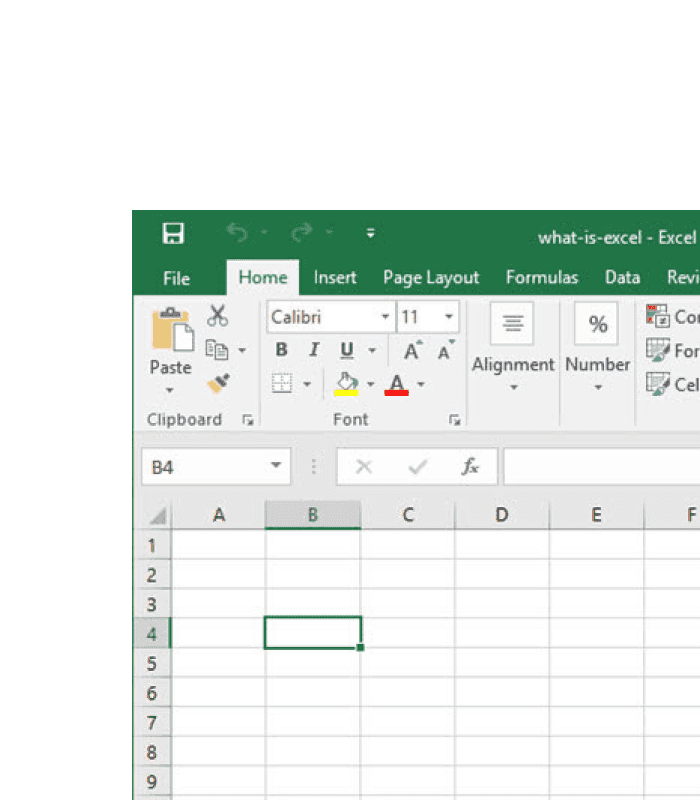This screenshot has height=800, width=700.
Task: Expand the font name dropdown arrow
Action: pos(386,317)
